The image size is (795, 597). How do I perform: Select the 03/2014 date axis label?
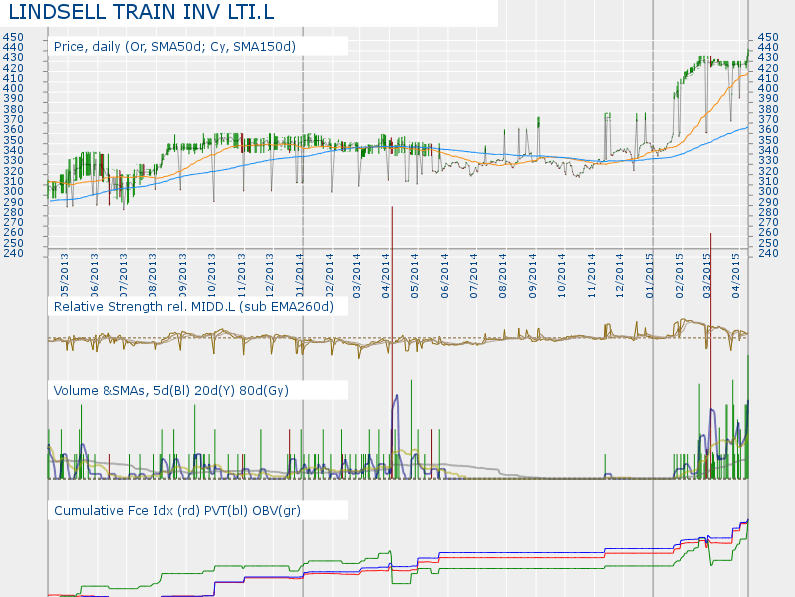(357, 275)
